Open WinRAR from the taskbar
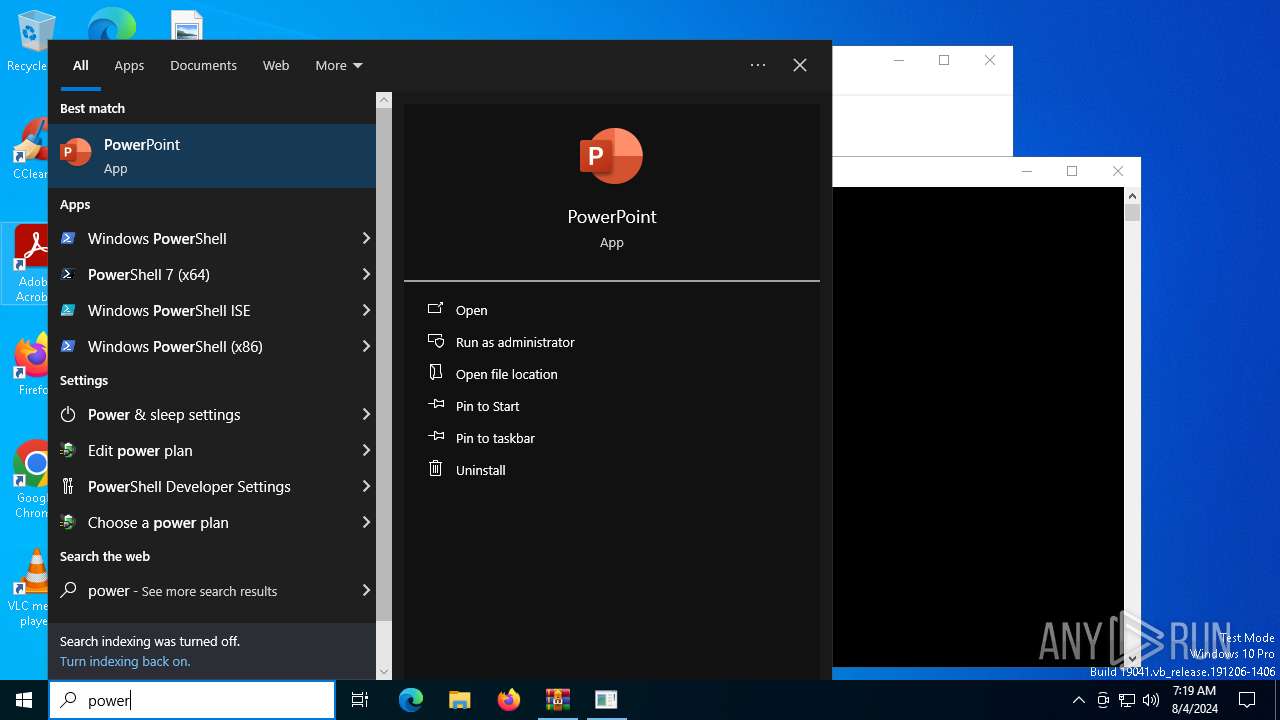Screen dimensions: 1280x720 pos(558,700)
